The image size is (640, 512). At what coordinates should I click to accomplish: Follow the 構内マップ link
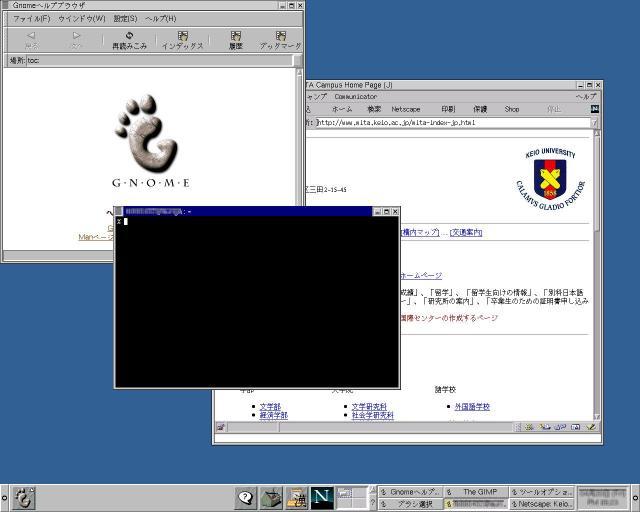420,232
